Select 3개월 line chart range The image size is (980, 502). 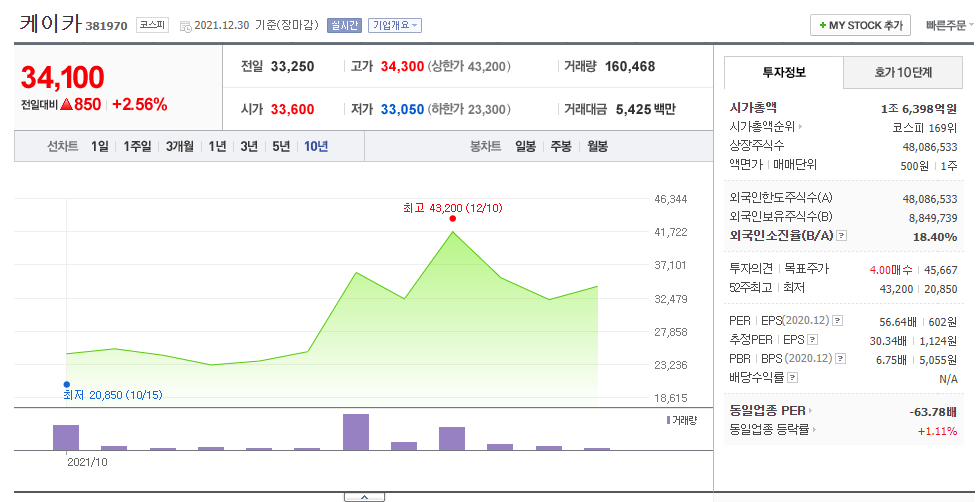[x=180, y=146]
